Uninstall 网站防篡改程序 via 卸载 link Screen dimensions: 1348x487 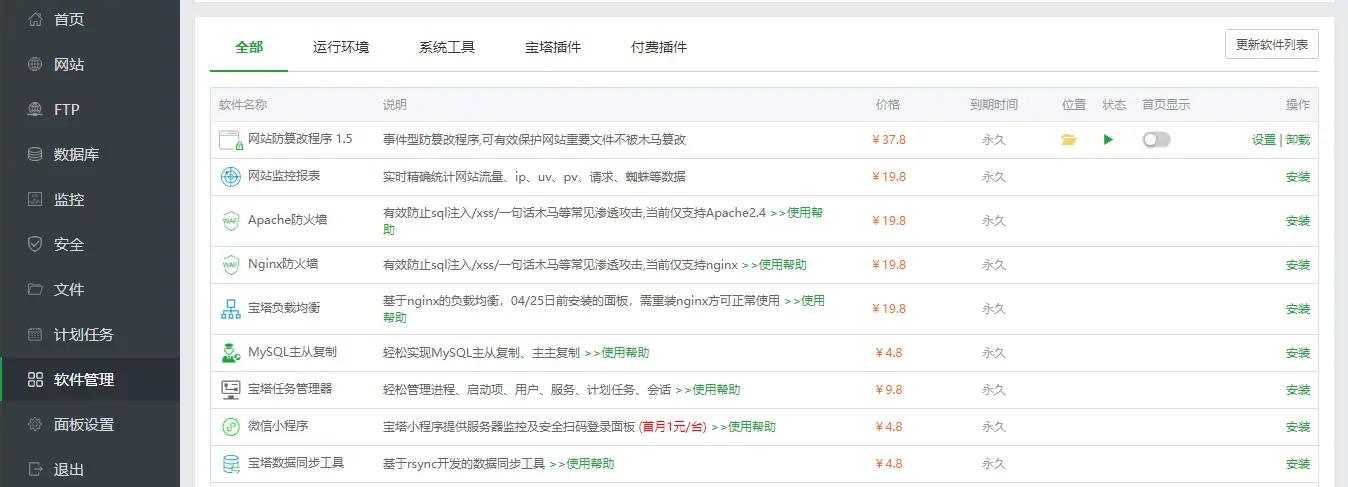[x=1298, y=140]
